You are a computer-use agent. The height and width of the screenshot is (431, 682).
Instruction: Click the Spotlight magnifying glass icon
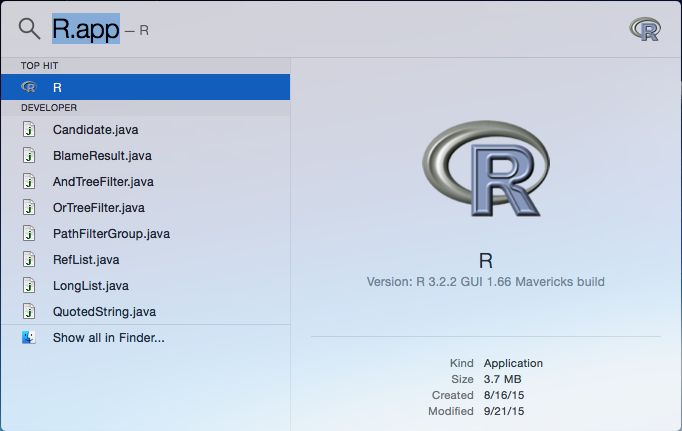coord(30,29)
